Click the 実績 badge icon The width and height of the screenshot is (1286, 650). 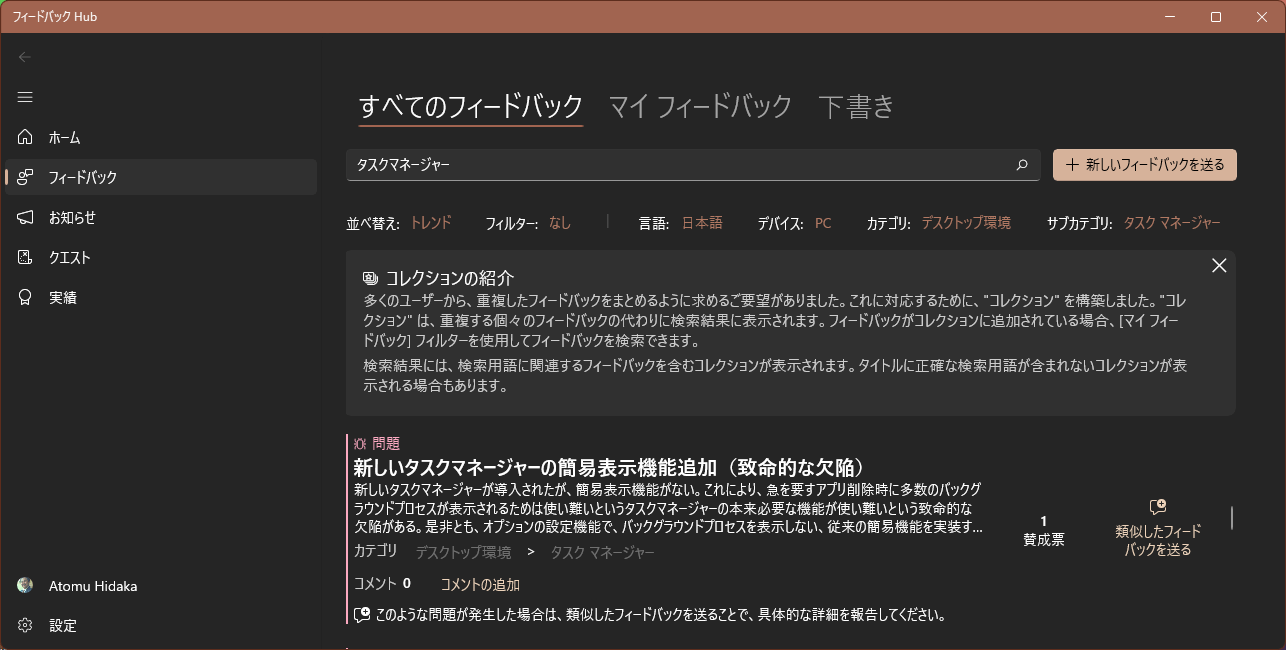[x=26, y=297]
